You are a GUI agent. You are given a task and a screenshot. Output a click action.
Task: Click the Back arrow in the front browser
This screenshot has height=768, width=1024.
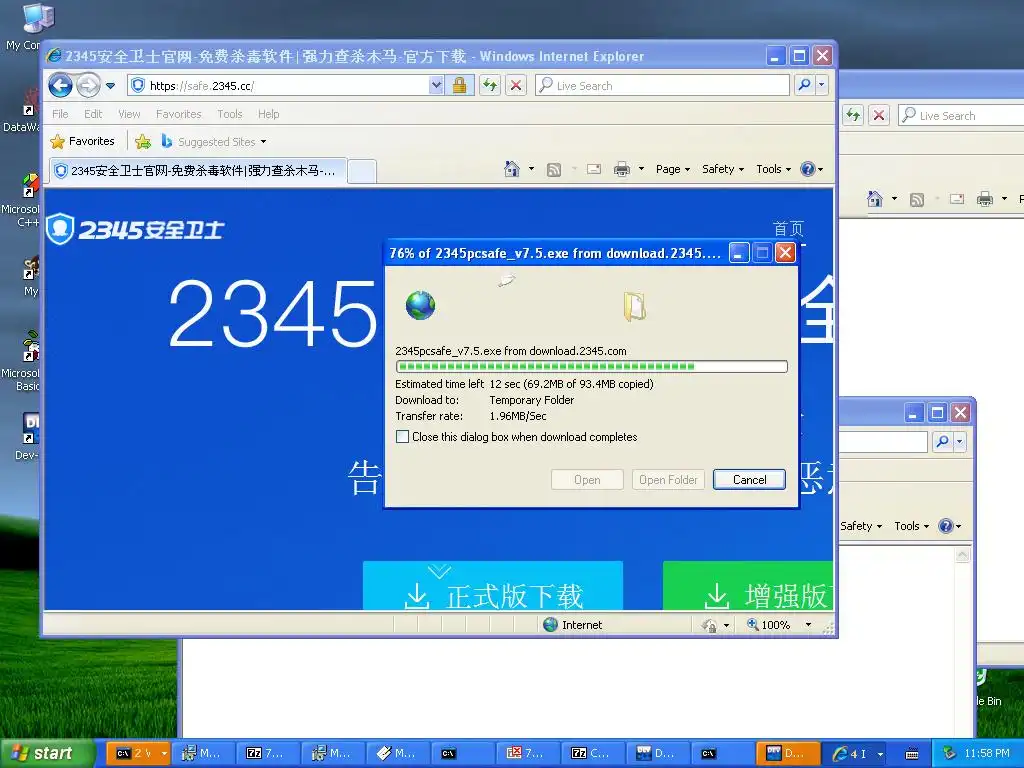(x=60, y=86)
